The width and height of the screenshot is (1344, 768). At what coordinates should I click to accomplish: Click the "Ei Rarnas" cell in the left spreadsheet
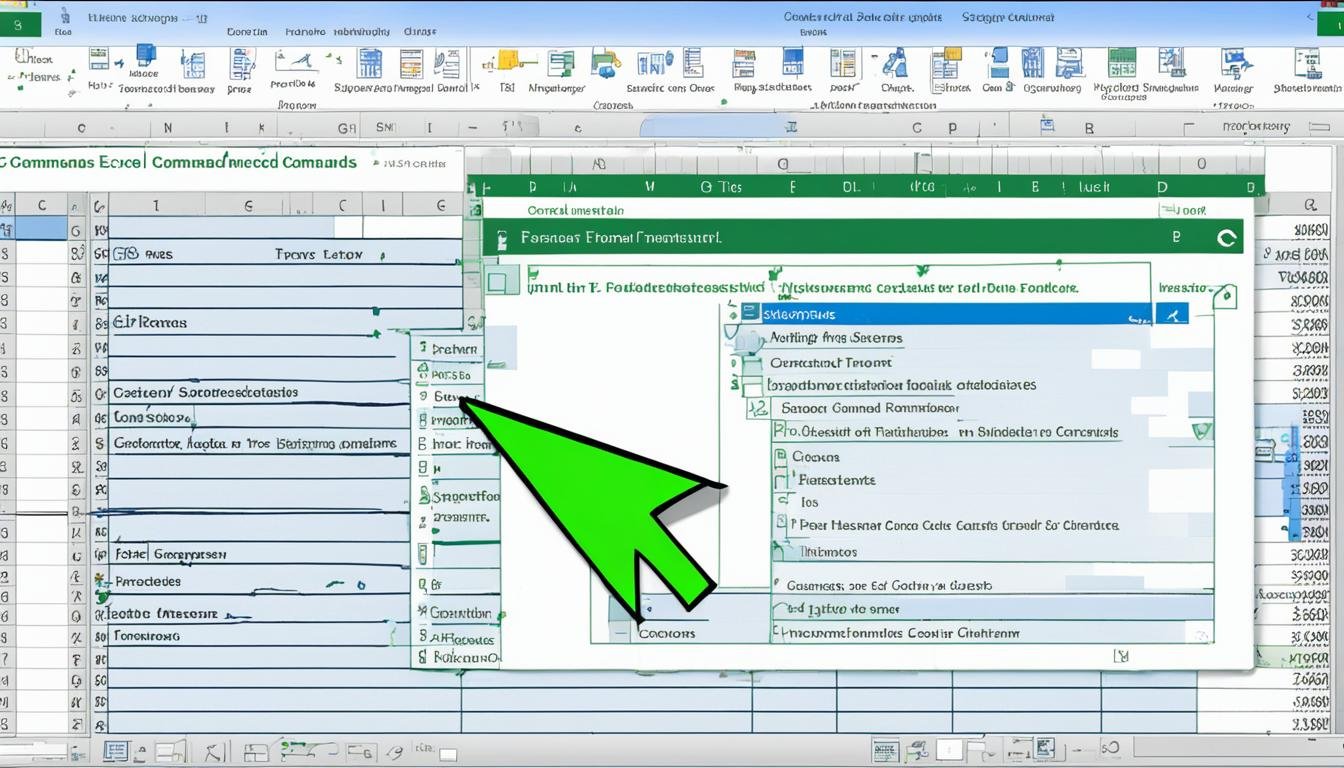click(150, 323)
